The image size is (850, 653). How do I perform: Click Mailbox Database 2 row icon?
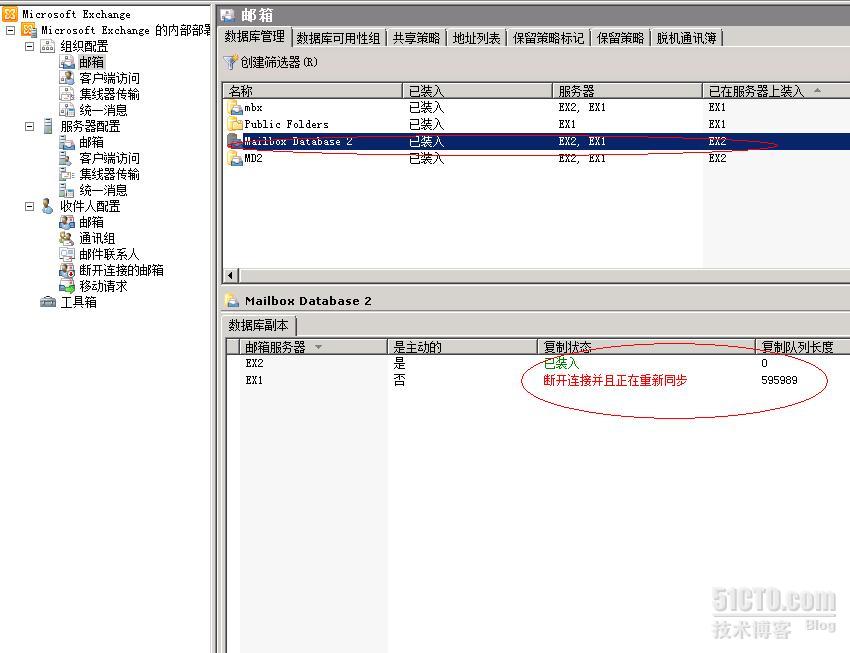click(x=235, y=141)
